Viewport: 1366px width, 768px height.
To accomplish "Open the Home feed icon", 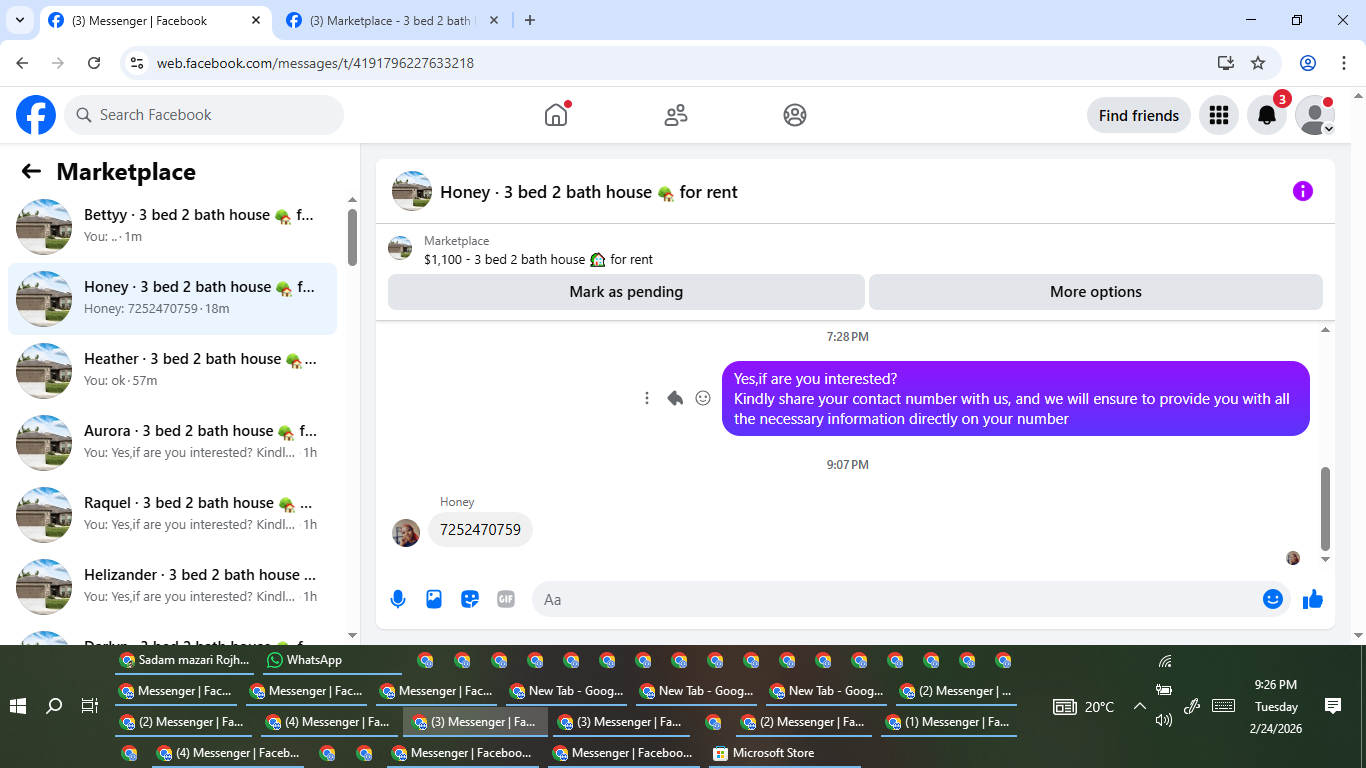I will click(556, 115).
